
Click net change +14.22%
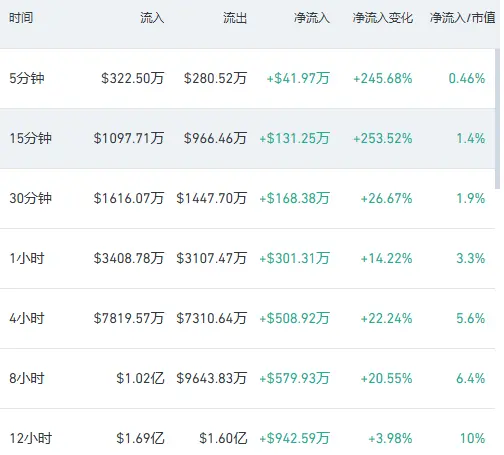pyautogui.click(x=386, y=258)
